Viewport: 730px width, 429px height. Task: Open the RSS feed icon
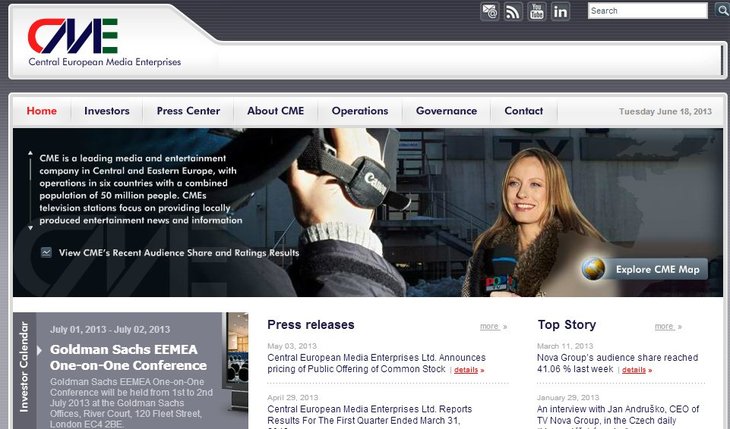pos(513,12)
